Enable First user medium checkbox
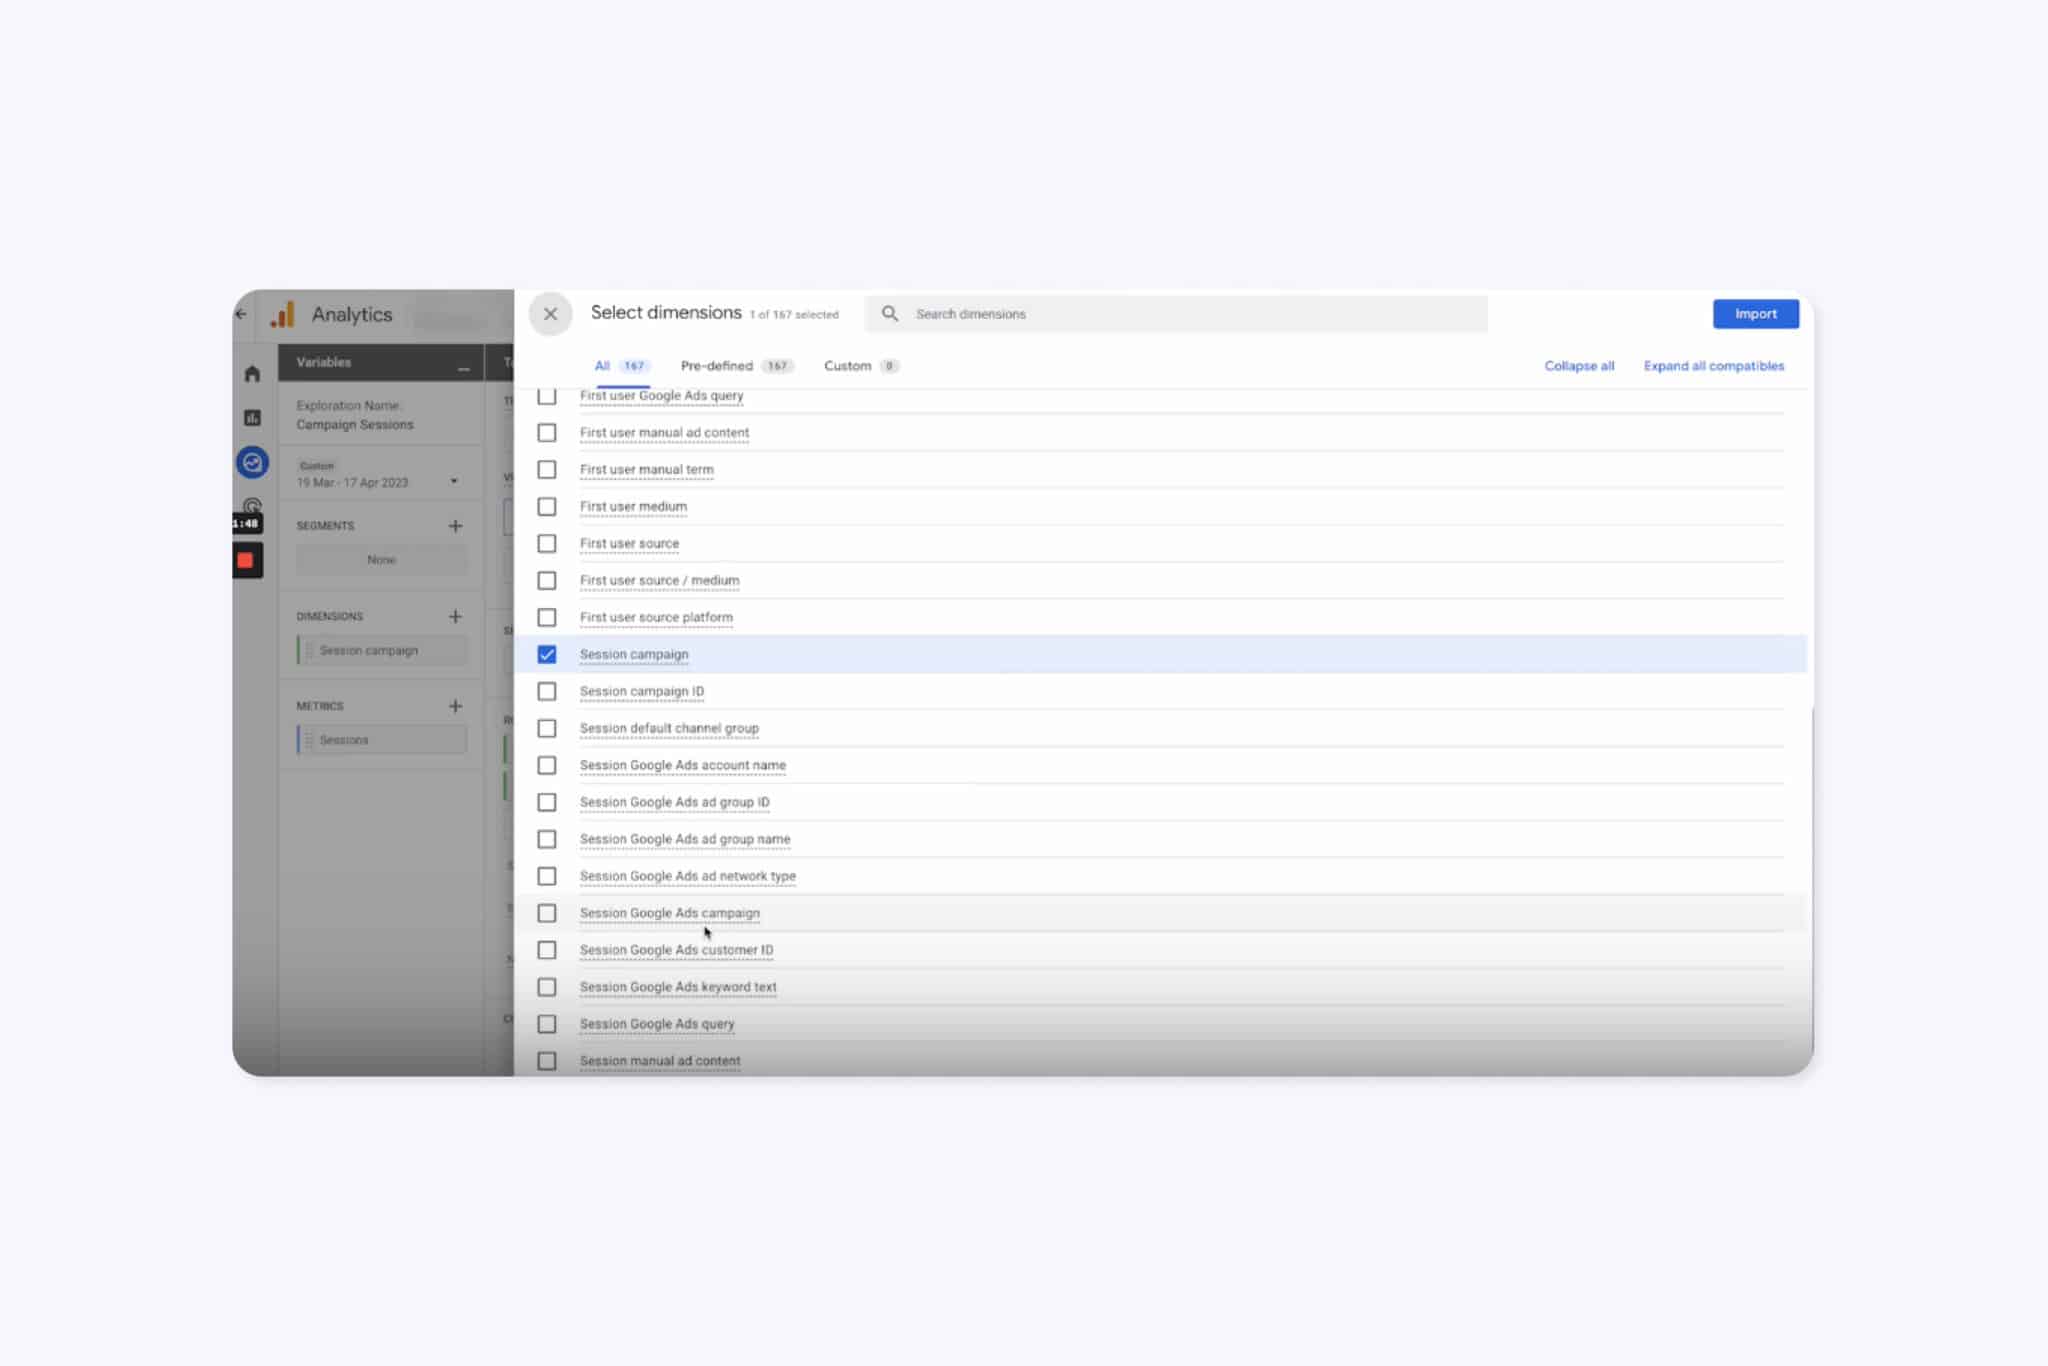Viewport: 2048px width, 1366px height. [547, 507]
